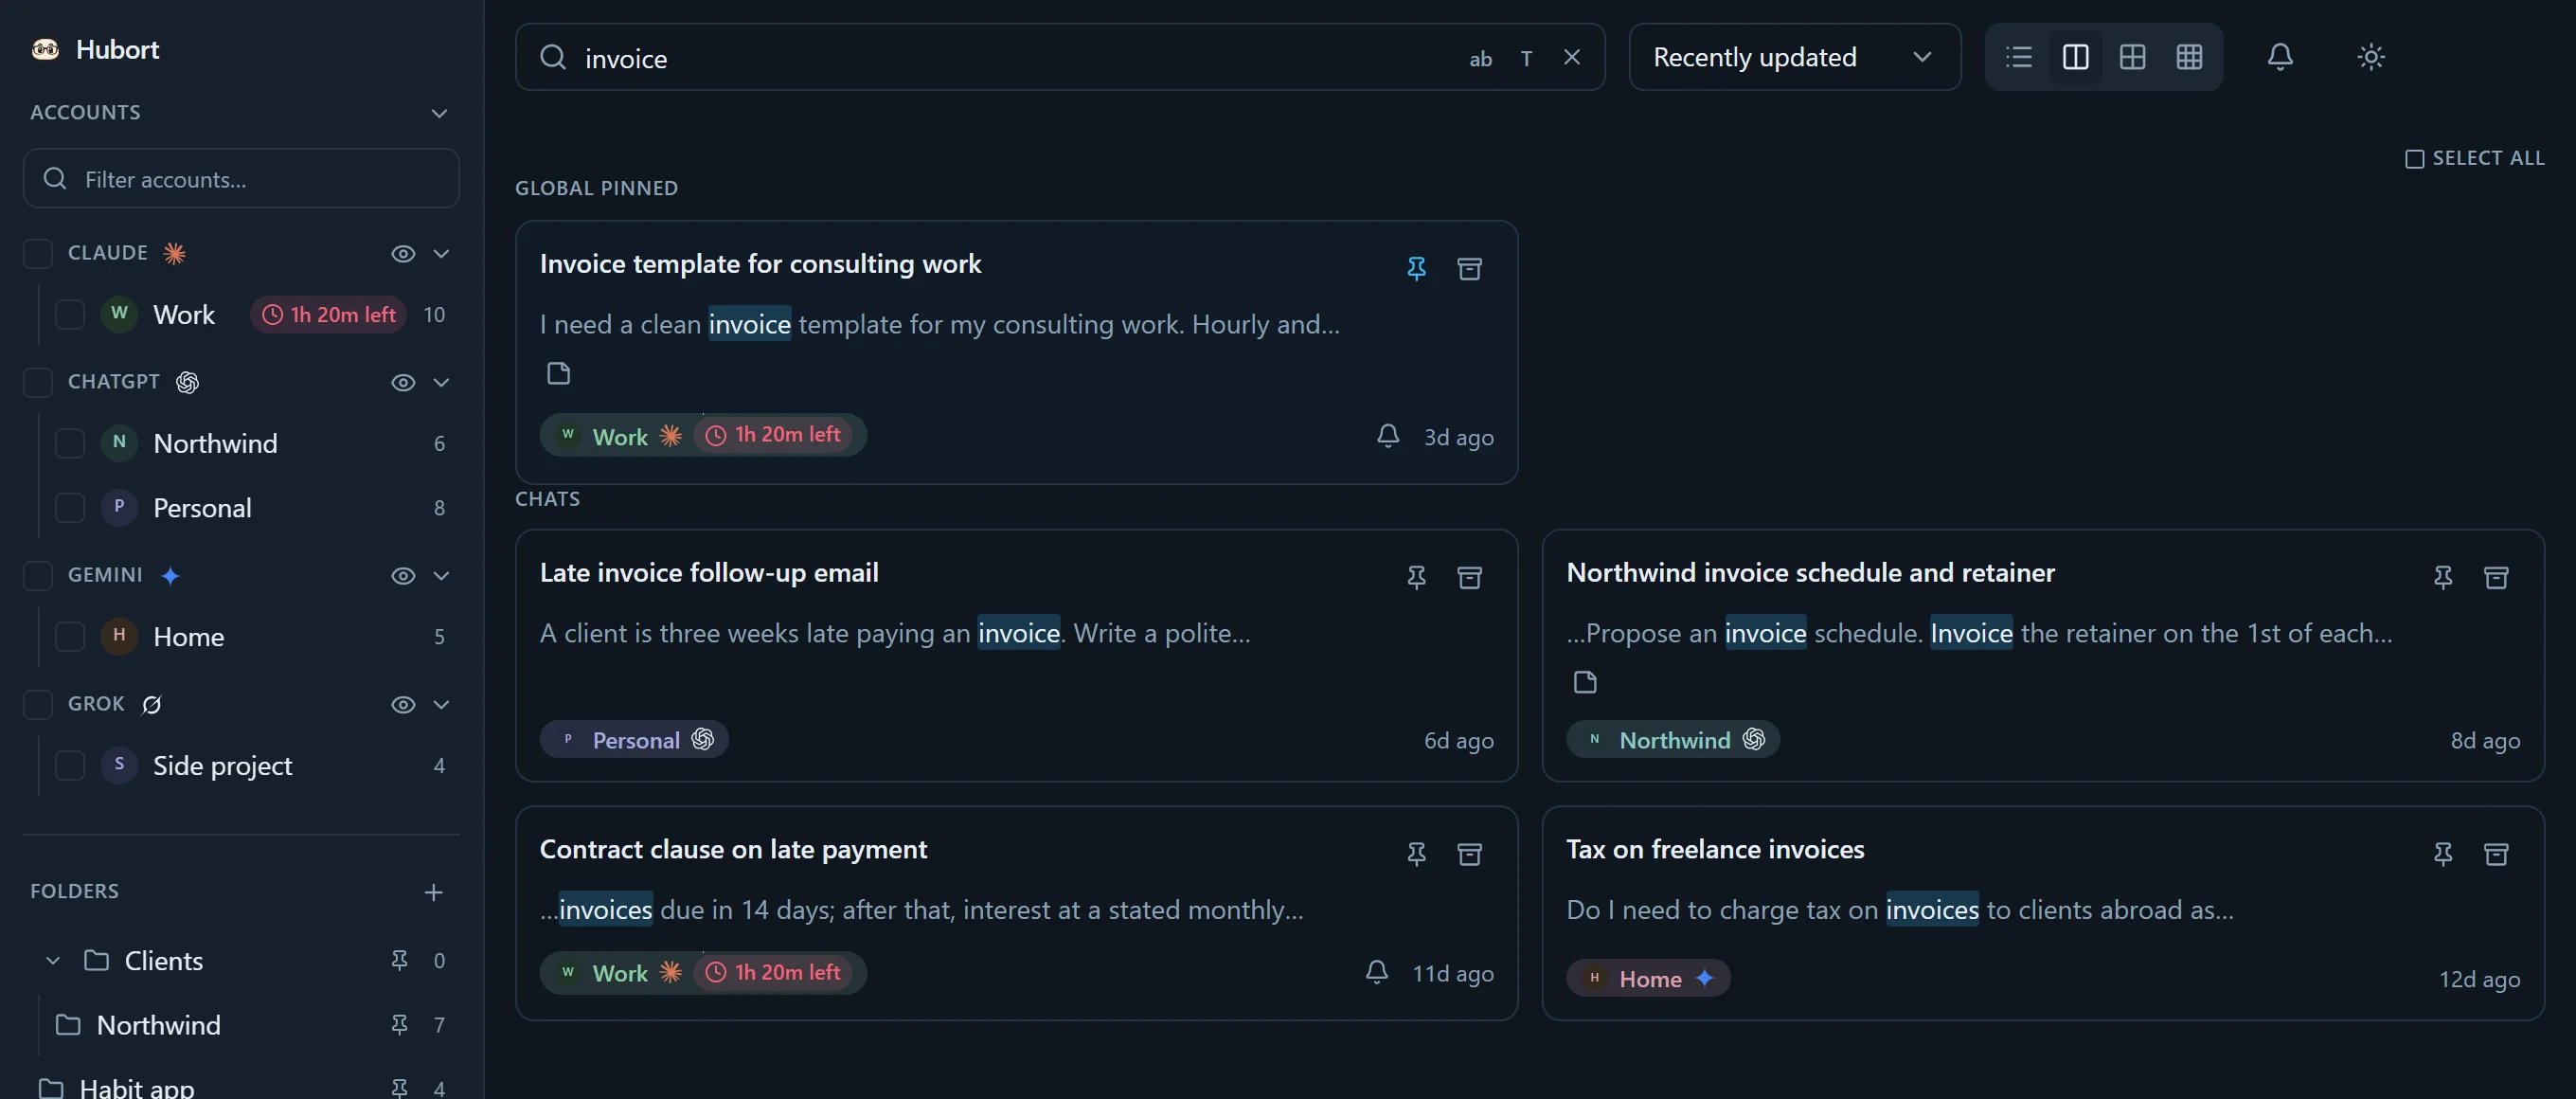Add a new folder with plus icon
This screenshot has width=2576, height=1099.
pyautogui.click(x=433, y=892)
